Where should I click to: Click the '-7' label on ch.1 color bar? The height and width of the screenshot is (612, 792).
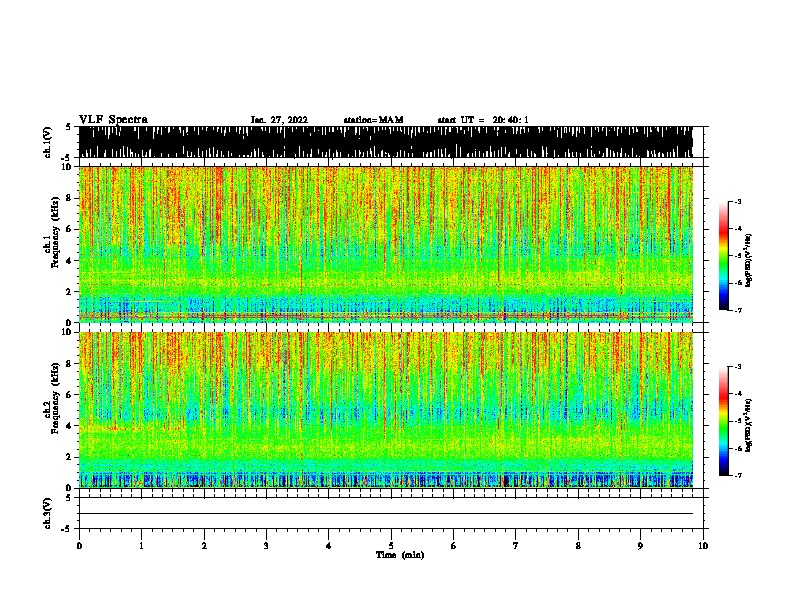click(737, 310)
